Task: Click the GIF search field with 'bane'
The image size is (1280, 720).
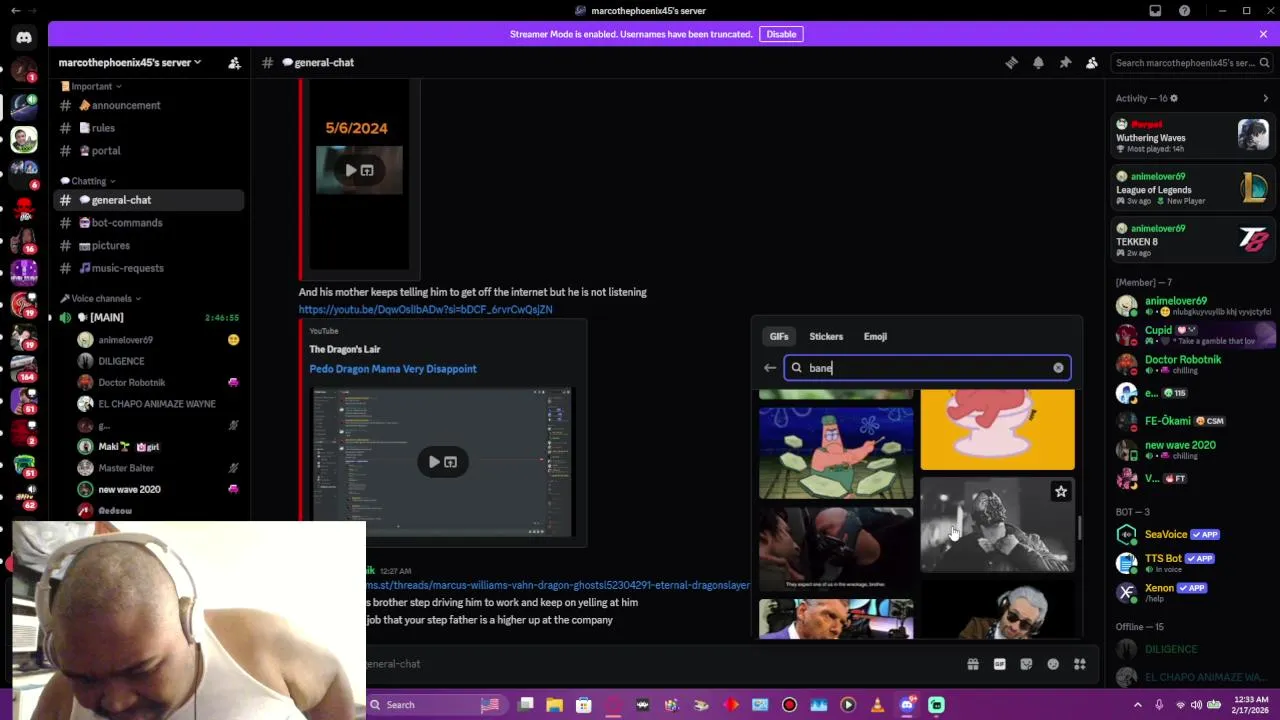Action: click(x=927, y=368)
